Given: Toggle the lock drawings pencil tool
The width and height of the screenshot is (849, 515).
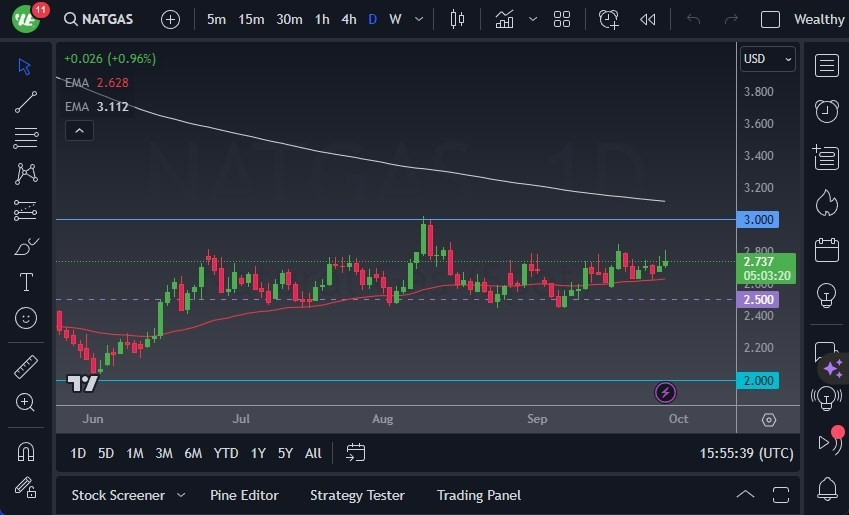Looking at the screenshot, I should [x=26, y=487].
